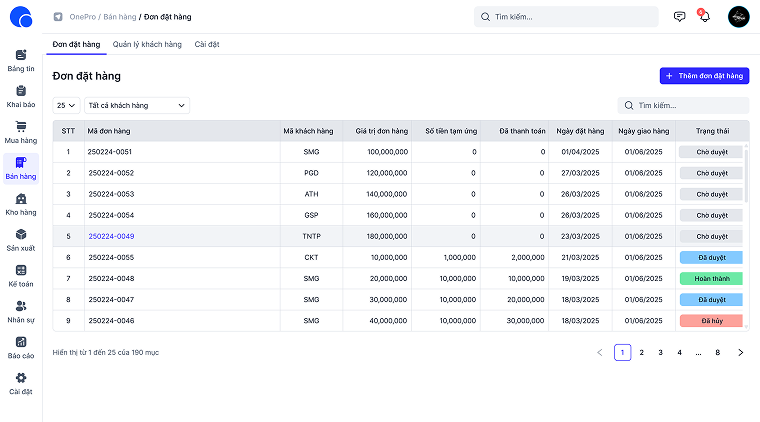Click Thêm đơn đặt hàng button
The width and height of the screenshot is (760, 422).
[x=704, y=76]
